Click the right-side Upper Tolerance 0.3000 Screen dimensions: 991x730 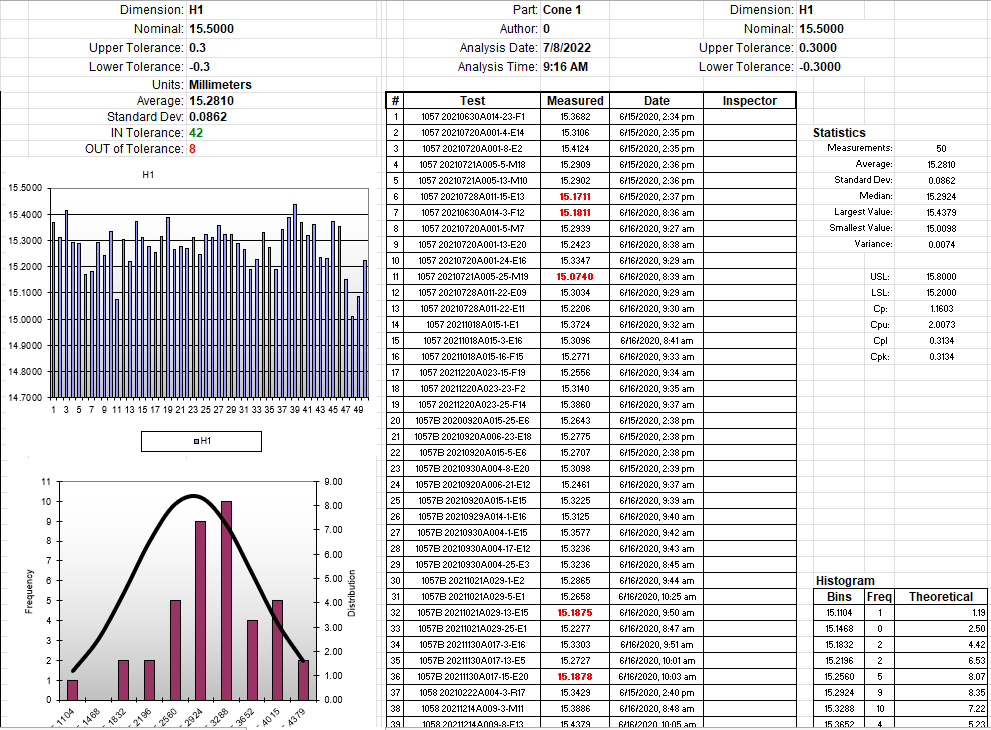click(818, 48)
